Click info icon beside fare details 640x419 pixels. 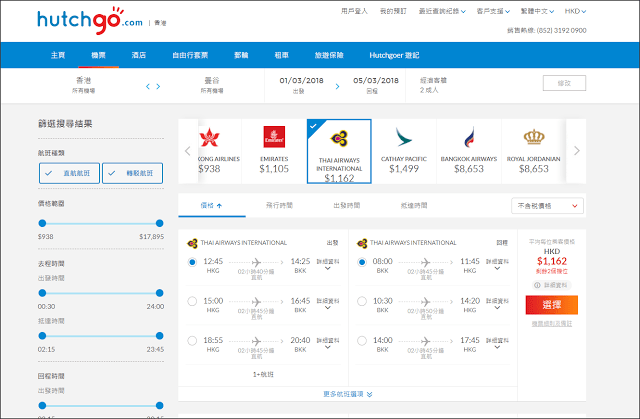tap(537, 285)
